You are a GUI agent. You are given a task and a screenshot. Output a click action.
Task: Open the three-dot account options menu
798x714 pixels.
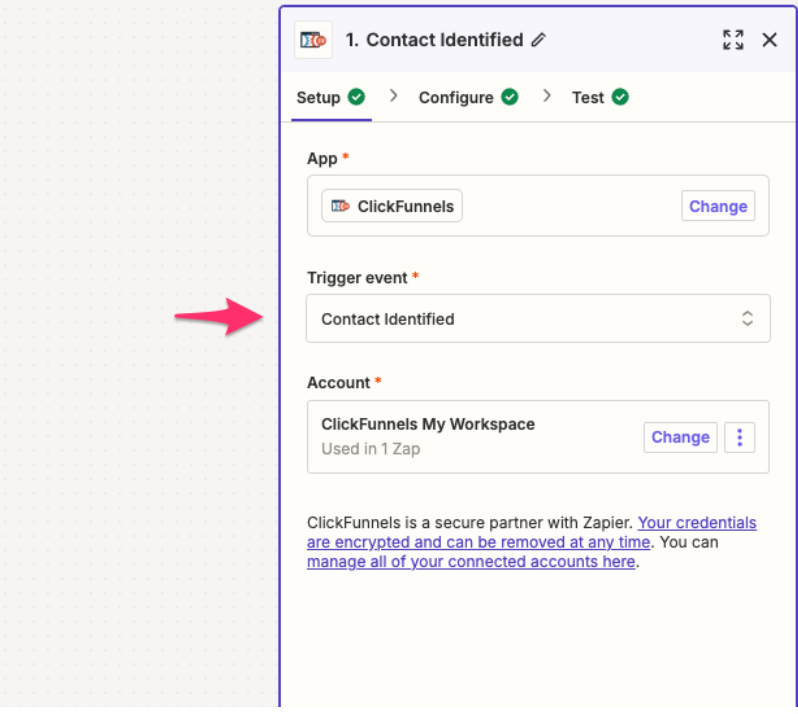(x=739, y=437)
